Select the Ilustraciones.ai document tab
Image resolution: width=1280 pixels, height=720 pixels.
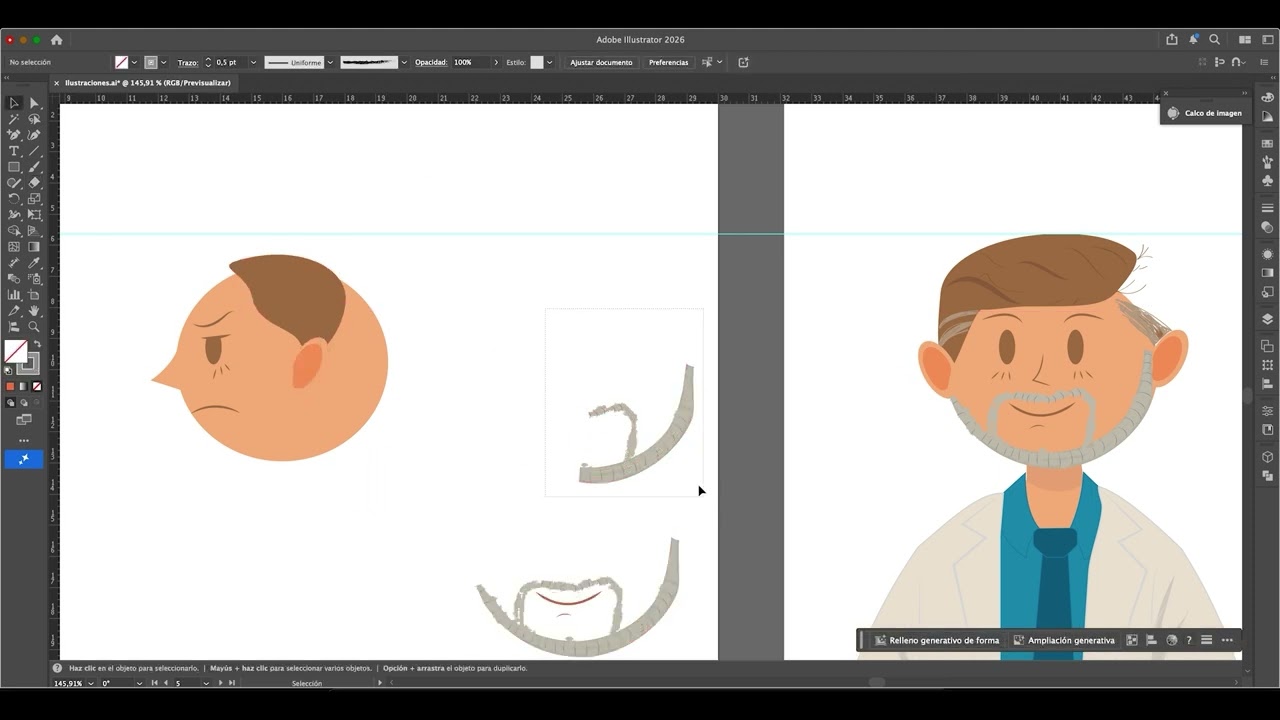[147, 83]
